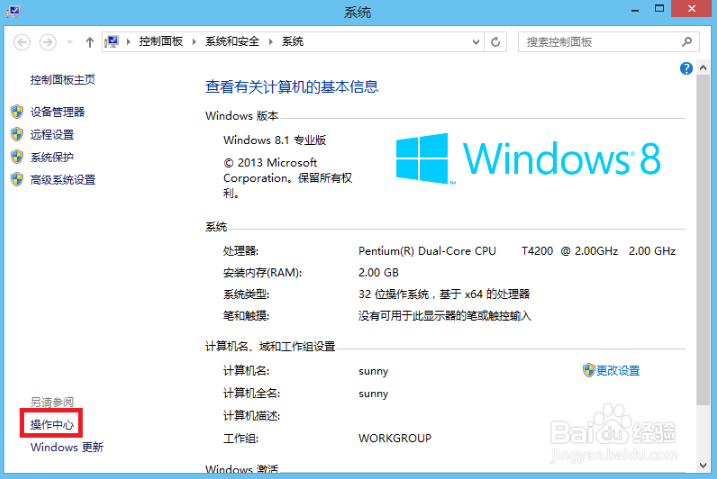Open 设备管理器 from the sidebar

pos(57,112)
